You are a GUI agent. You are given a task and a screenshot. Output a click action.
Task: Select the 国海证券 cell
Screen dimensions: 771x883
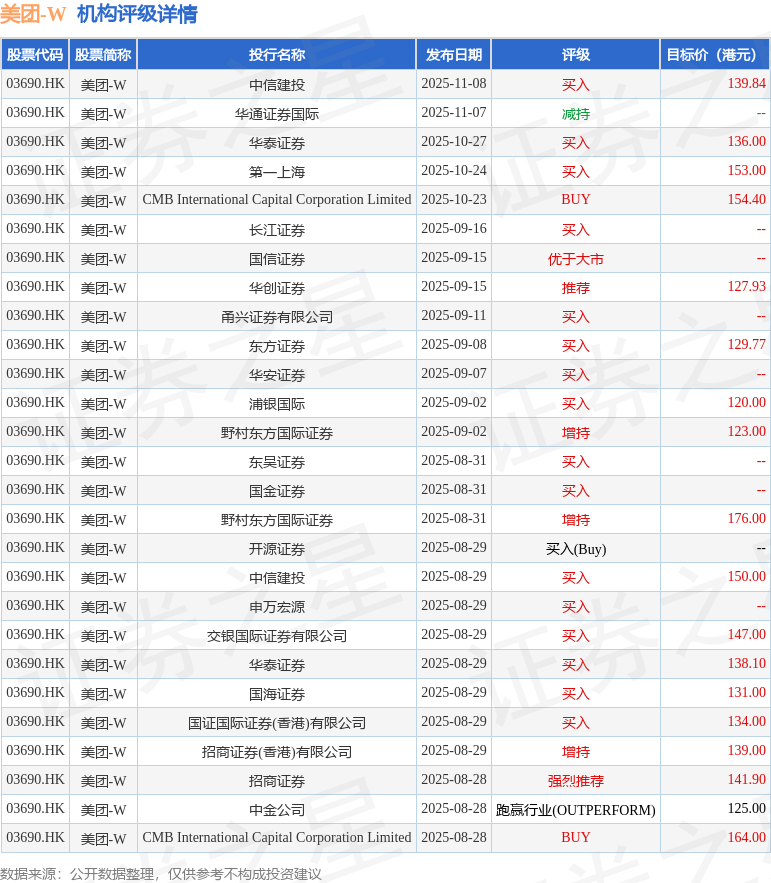277,694
